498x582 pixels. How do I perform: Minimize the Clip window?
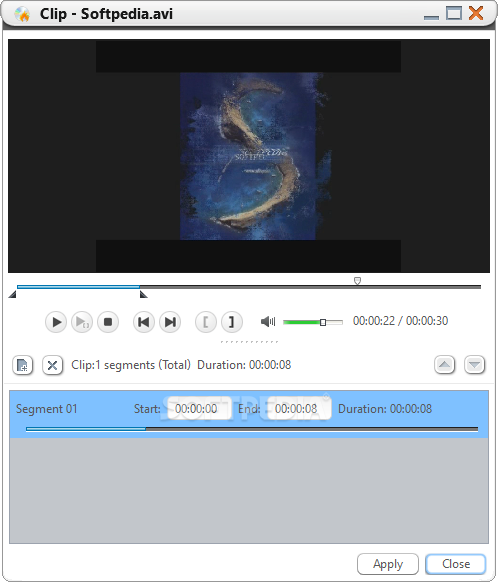tap(431, 17)
